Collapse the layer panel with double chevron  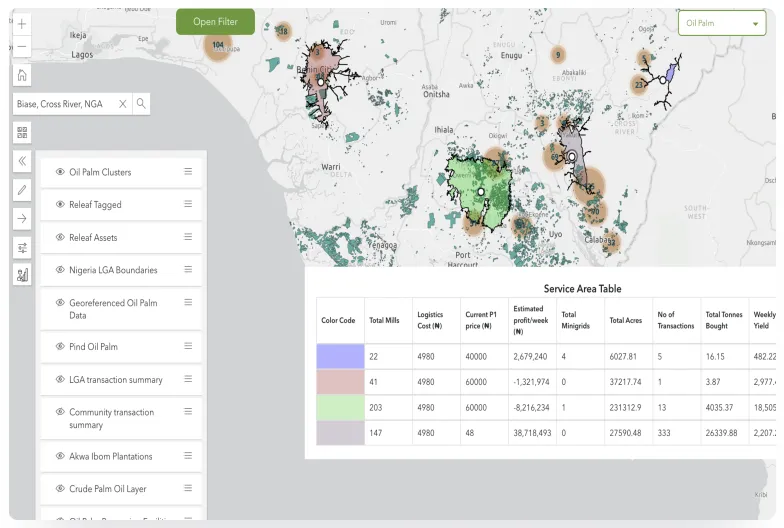22,161
